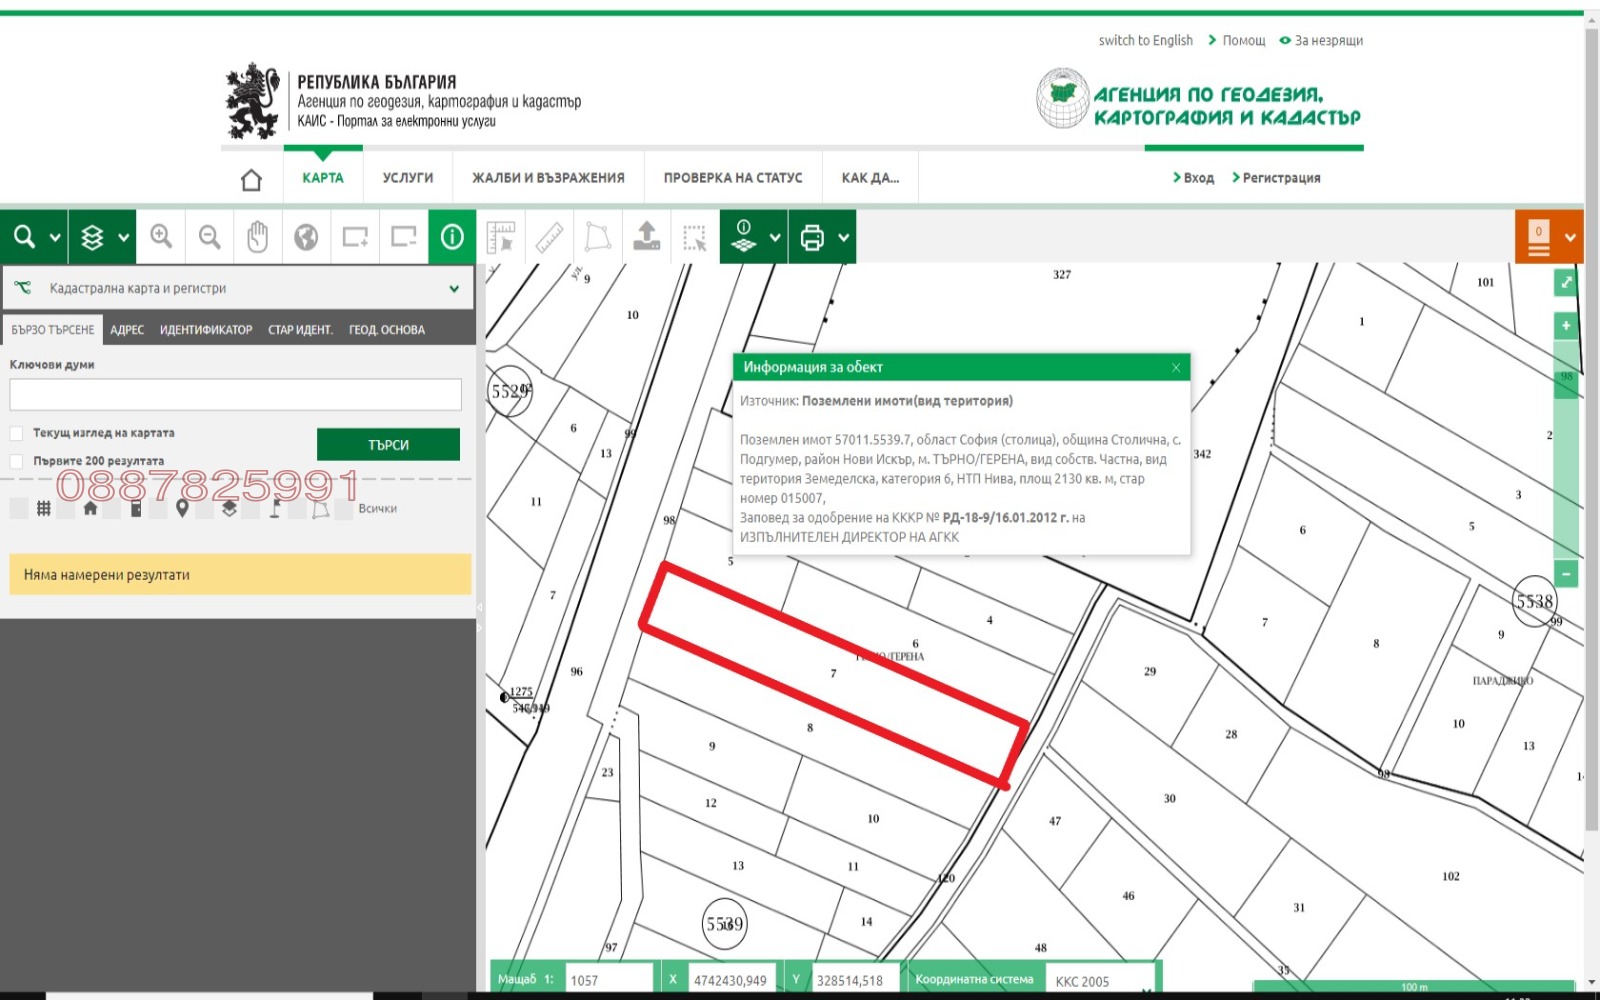The width and height of the screenshot is (1600, 1000).
Task: Select the distance measurement ruler tool
Action: click(549, 237)
